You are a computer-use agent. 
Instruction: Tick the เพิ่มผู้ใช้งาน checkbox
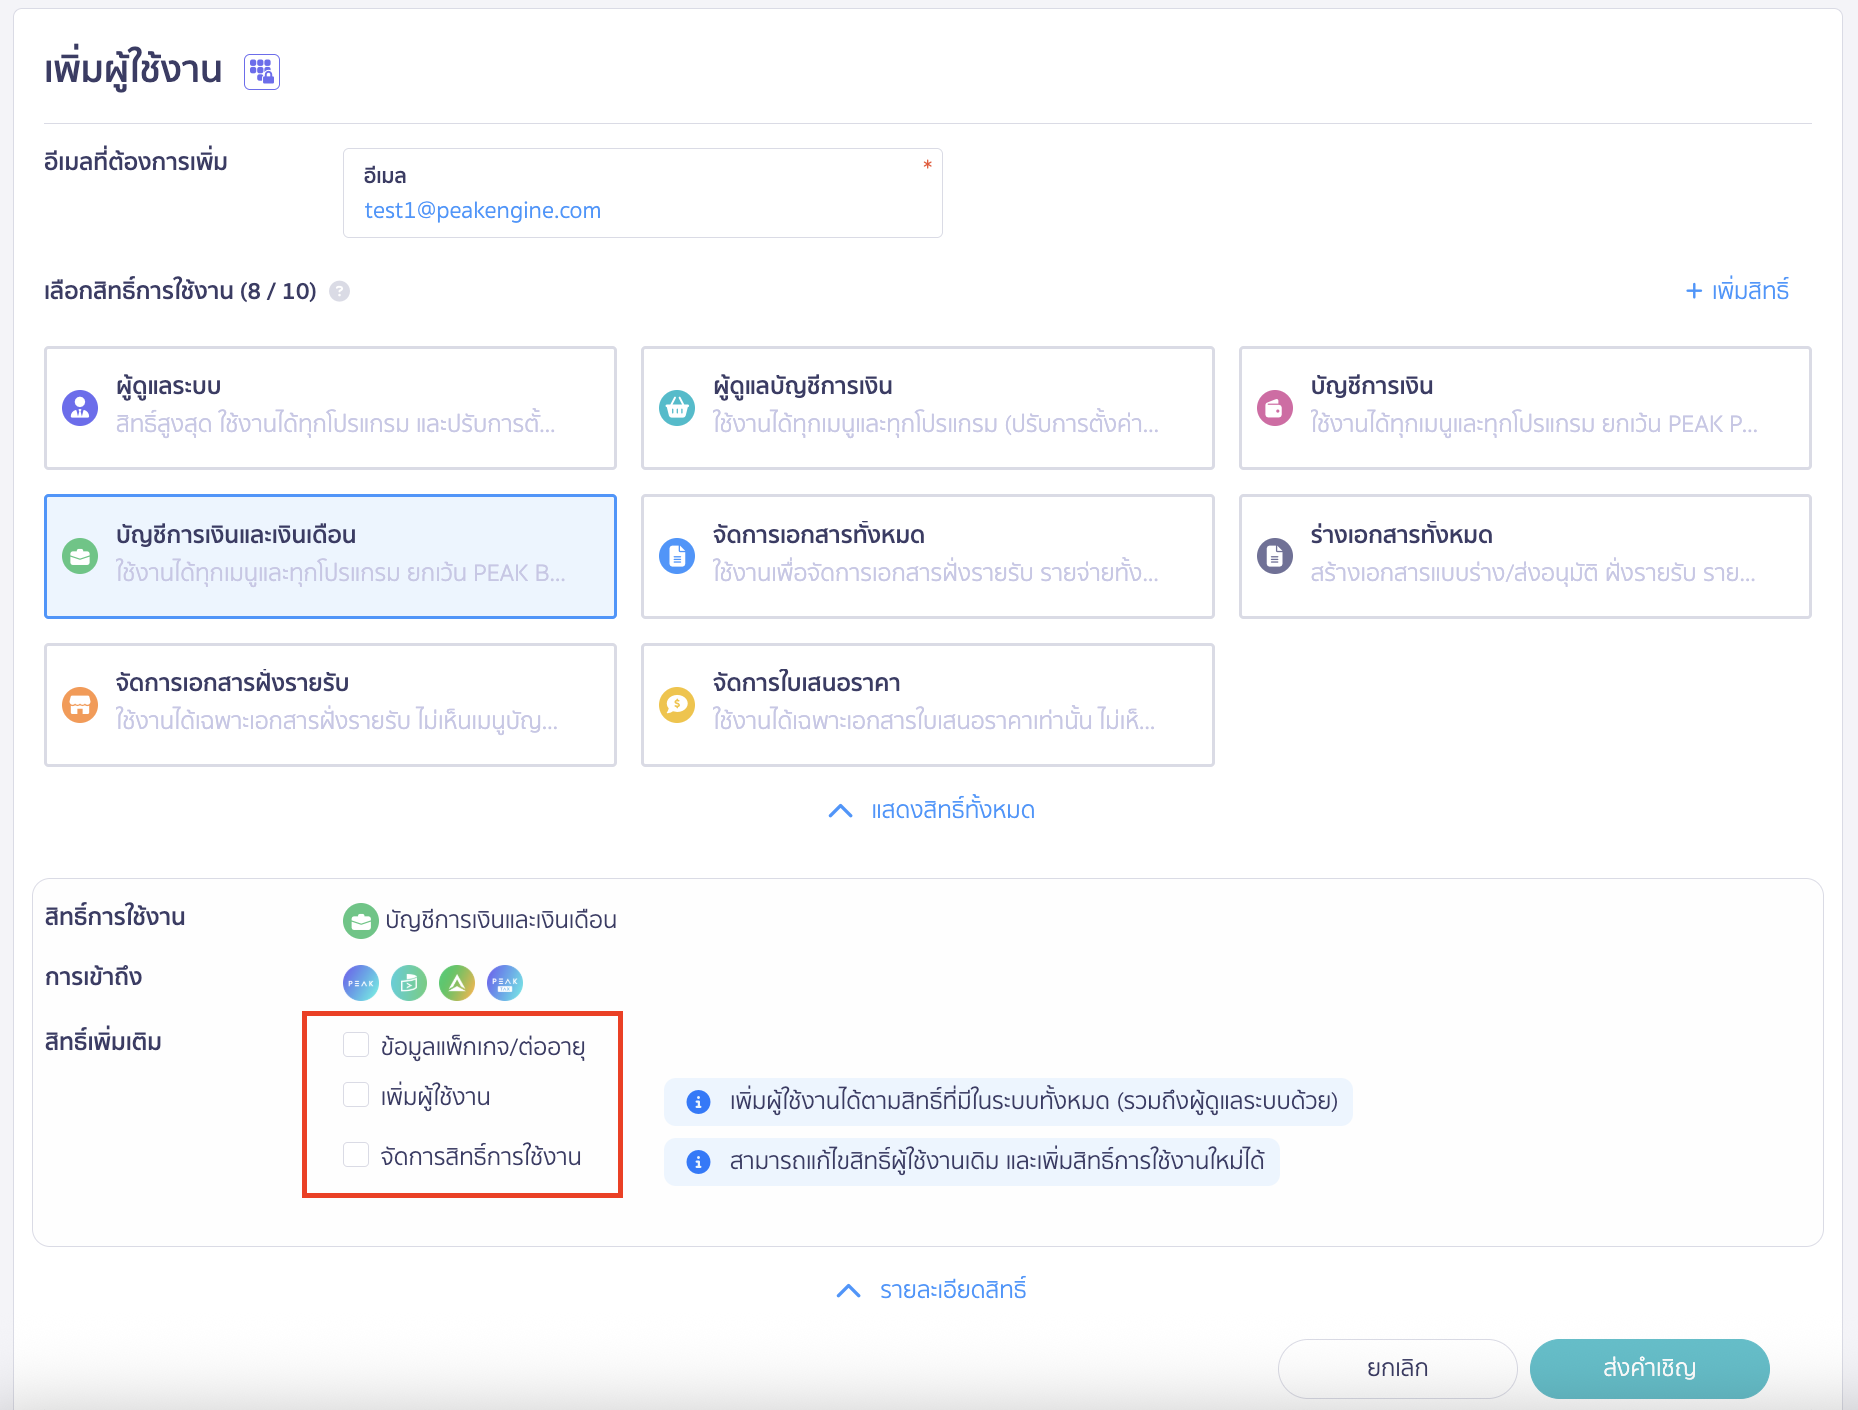coord(356,1095)
